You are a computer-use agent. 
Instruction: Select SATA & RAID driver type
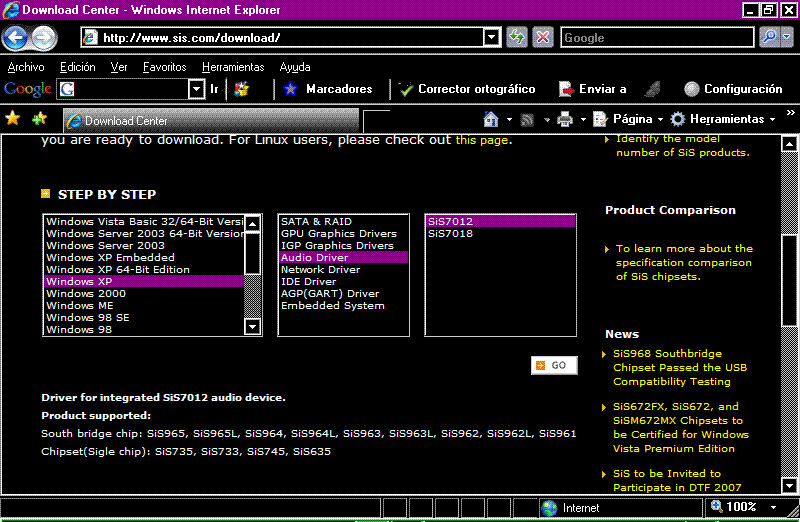coord(344,221)
